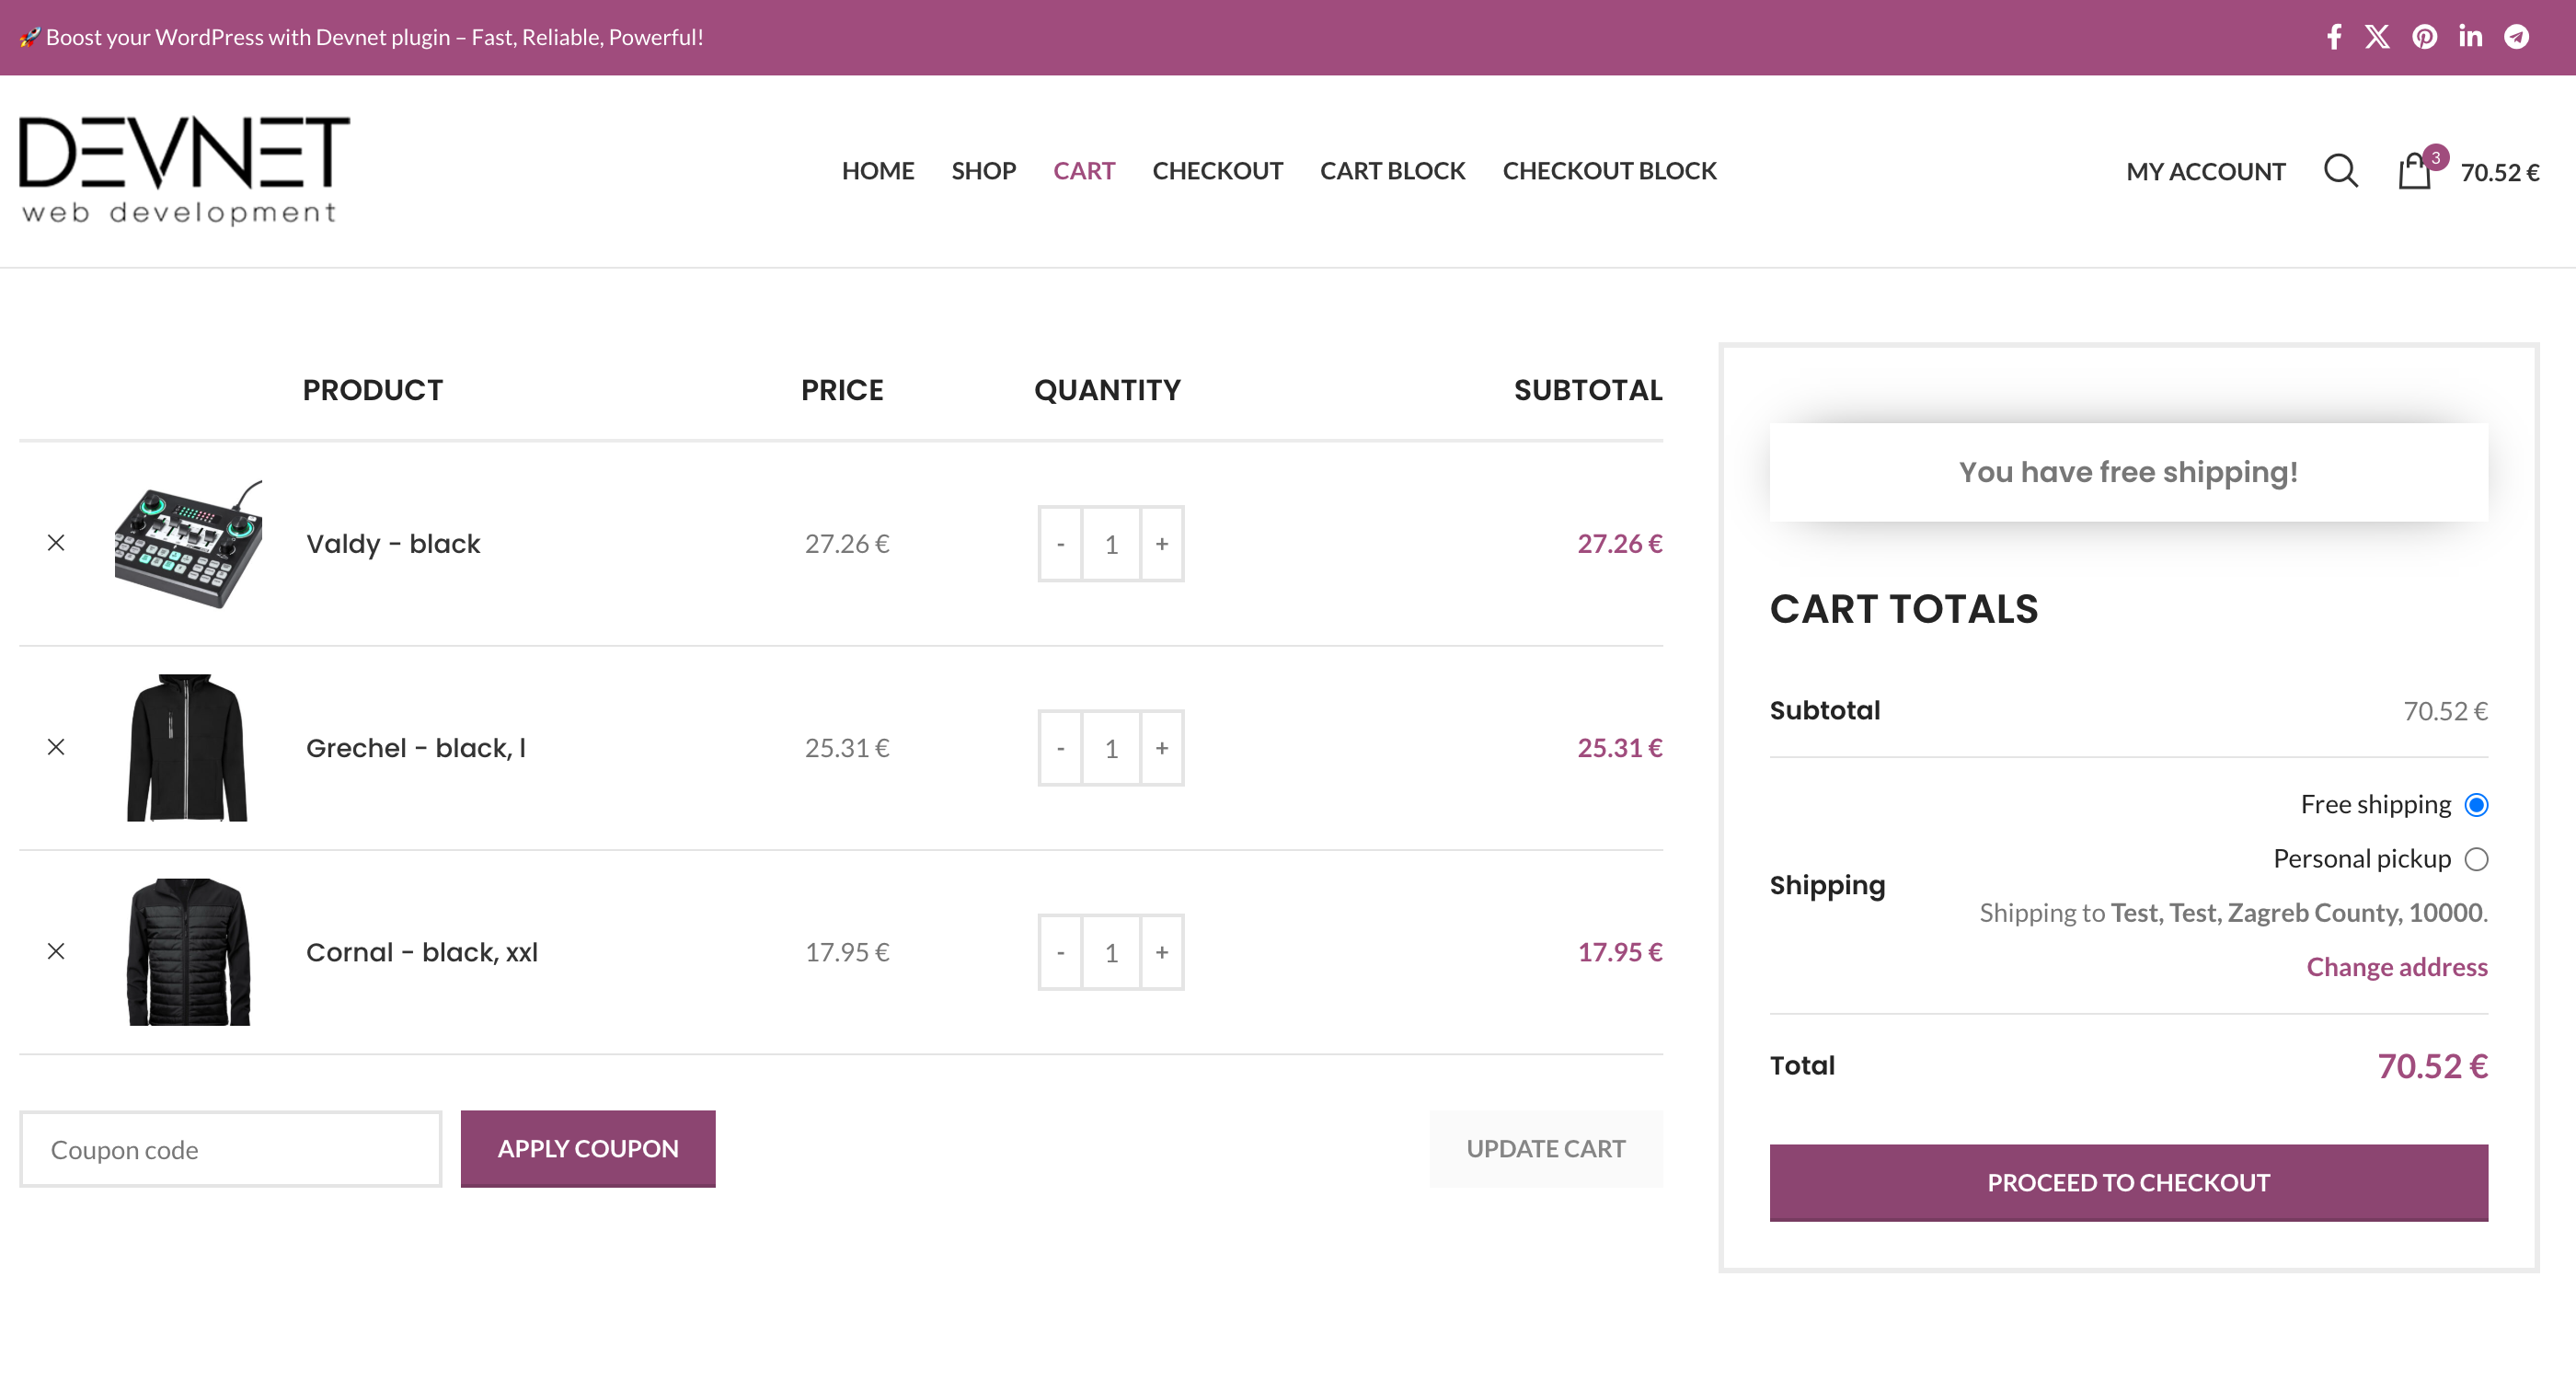Select Free shipping radio option
Image resolution: width=2576 pixels, height=1380 pixels.
pyautogui.click(x=2476, y=805)
